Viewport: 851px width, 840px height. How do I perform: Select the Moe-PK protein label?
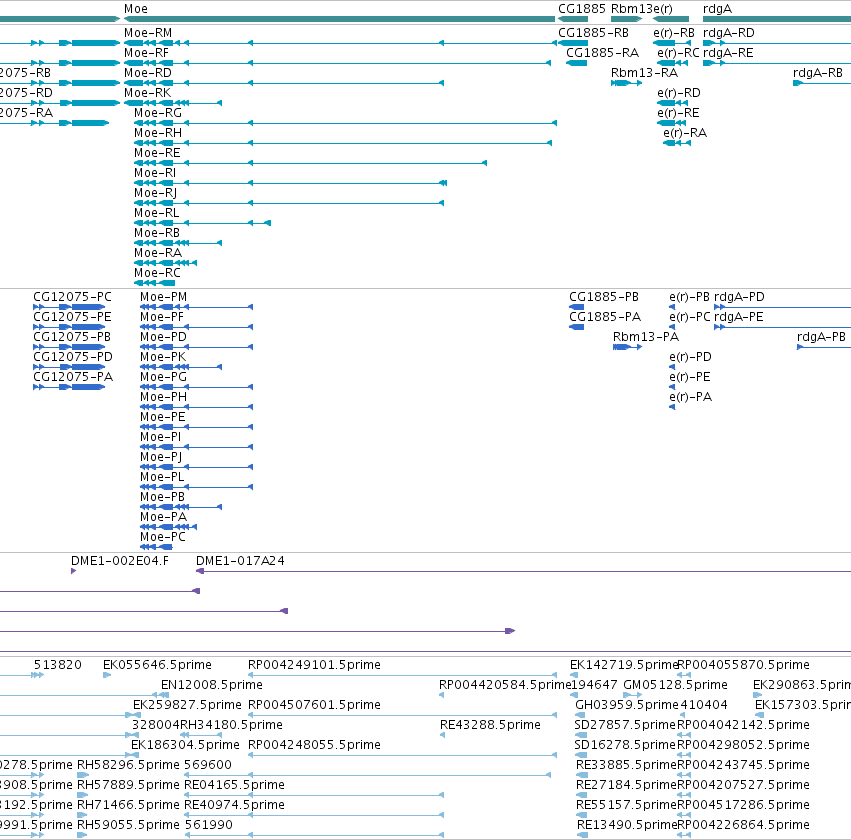click(163, 358)
